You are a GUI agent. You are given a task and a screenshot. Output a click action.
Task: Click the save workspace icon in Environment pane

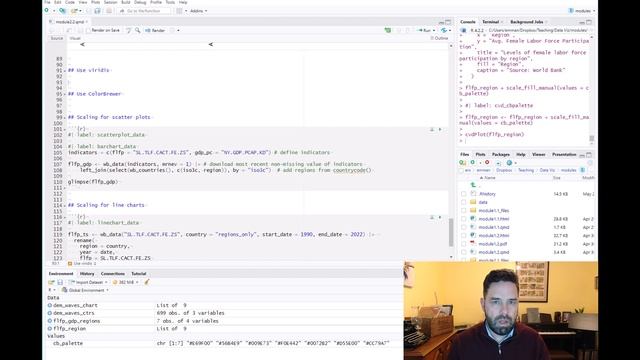click(x=60, y=282)
